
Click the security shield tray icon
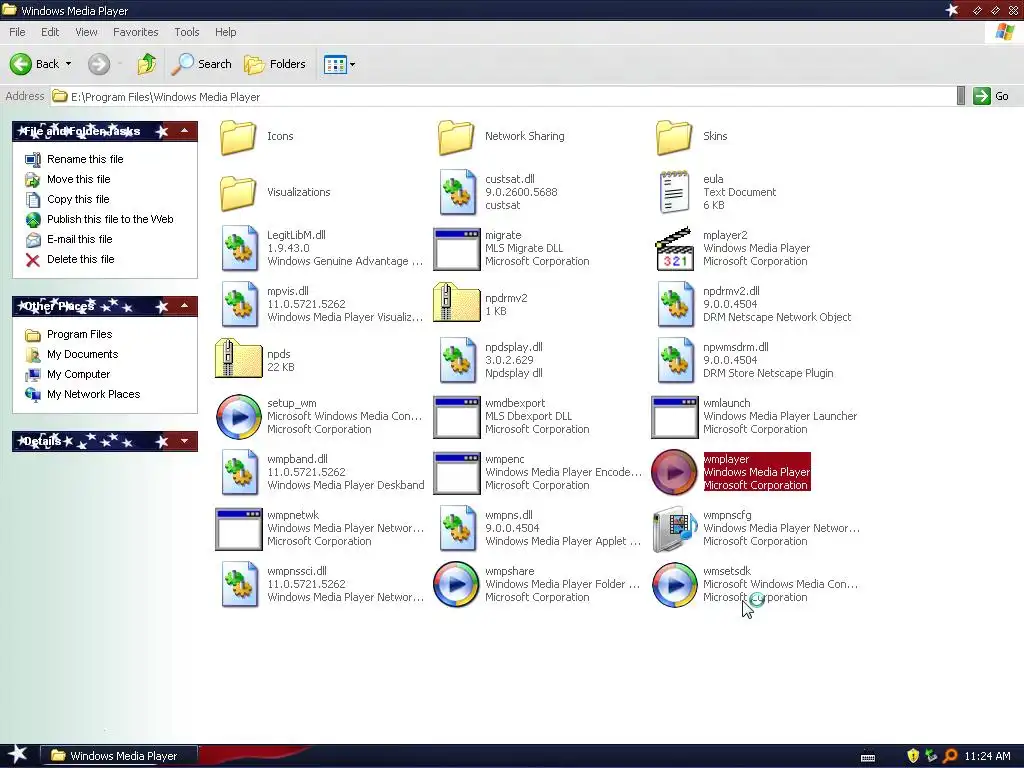click(x=912, y=756)
